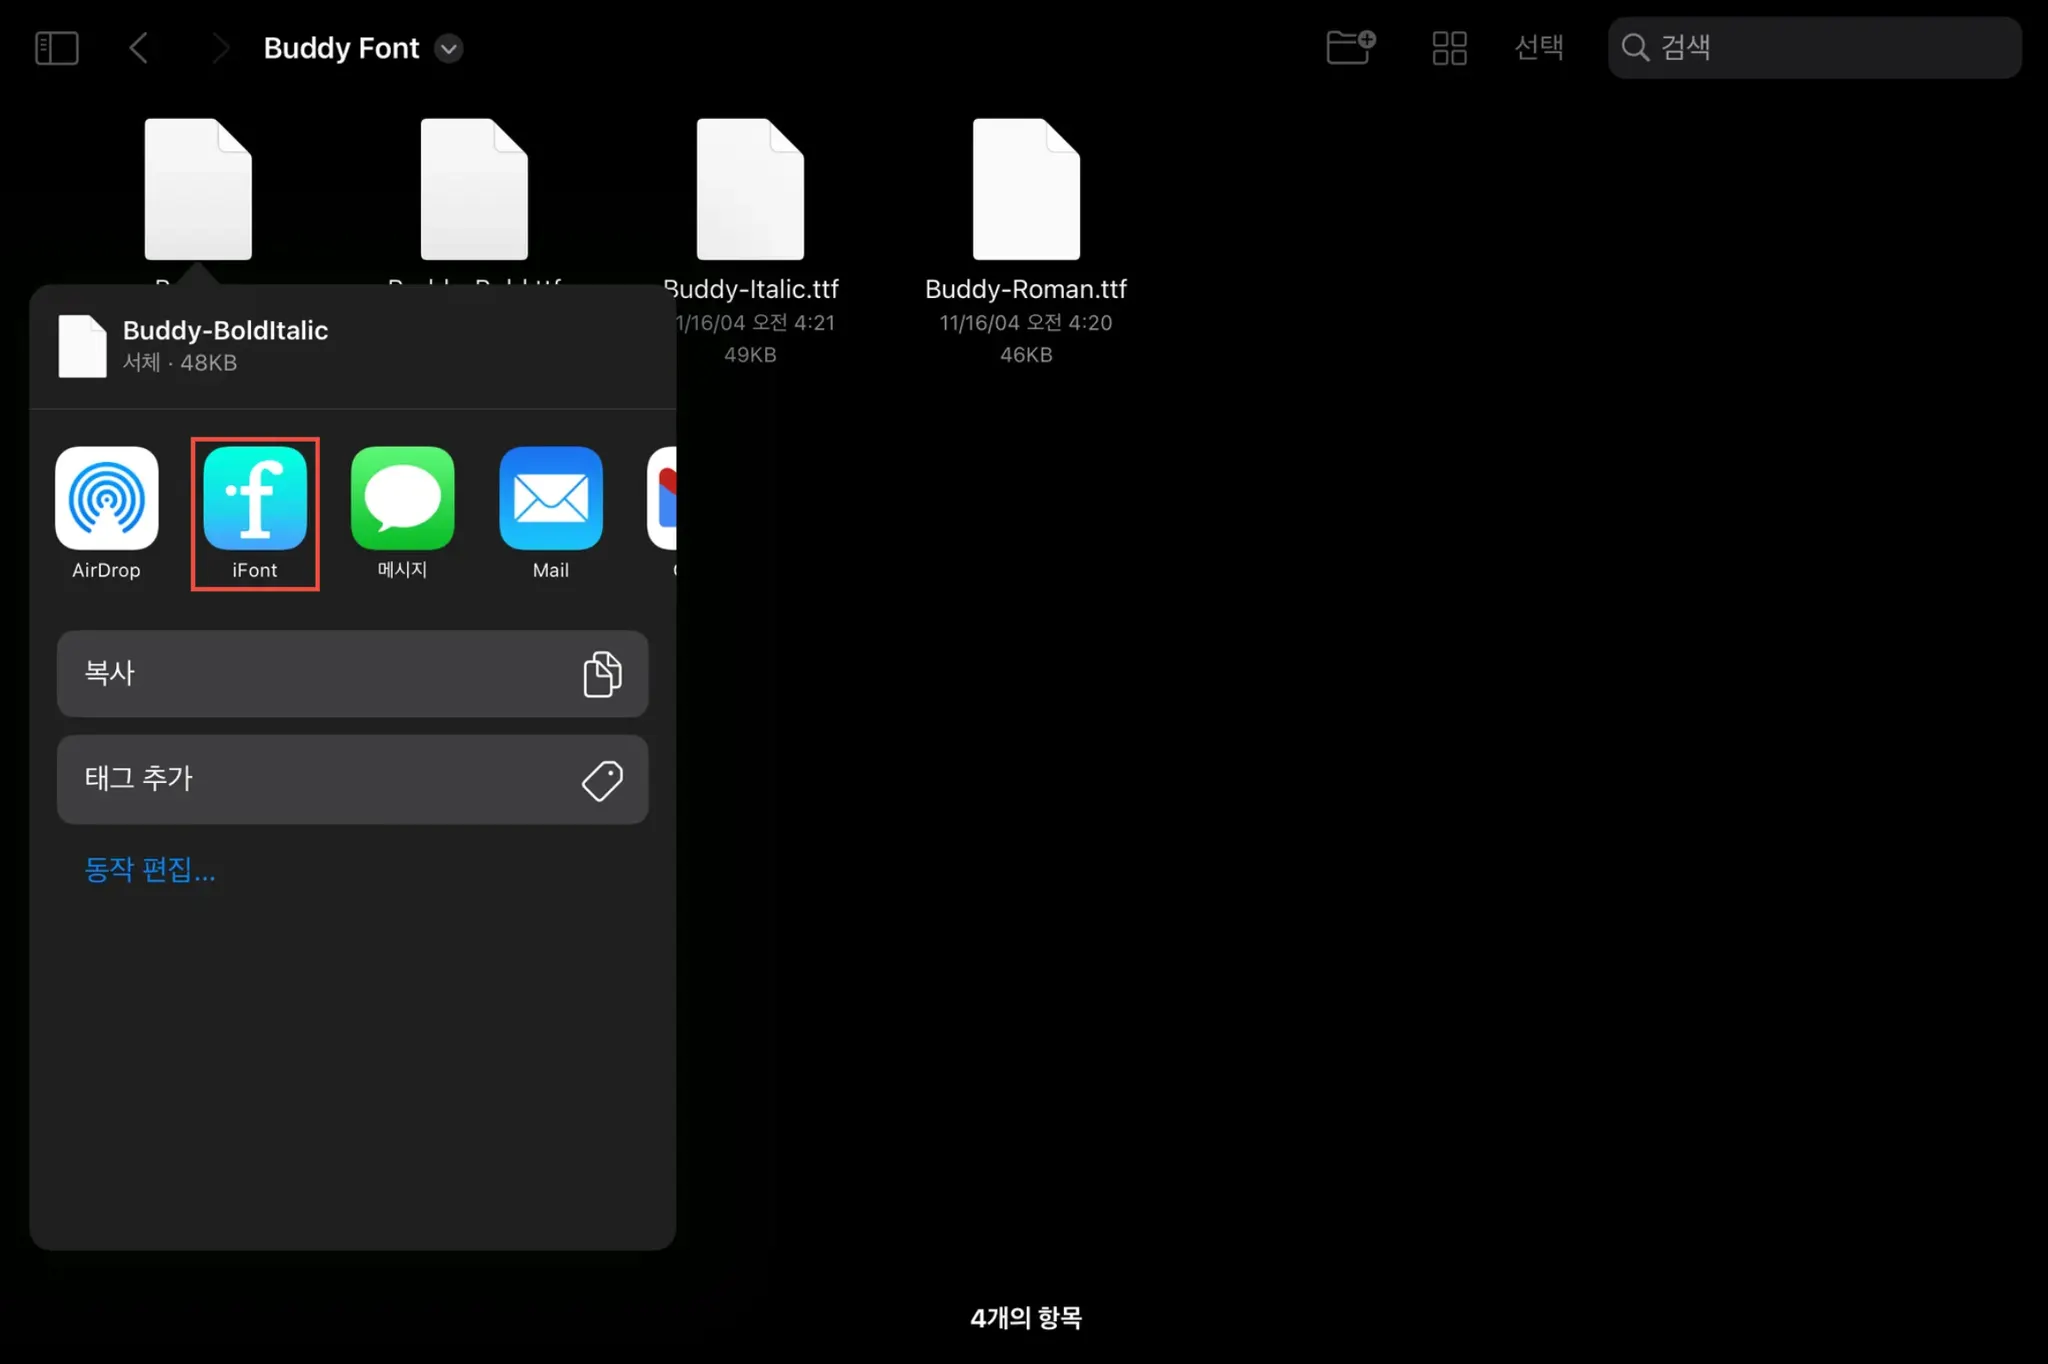
Task: Create new folder icon
Action: pos(1350,47)
